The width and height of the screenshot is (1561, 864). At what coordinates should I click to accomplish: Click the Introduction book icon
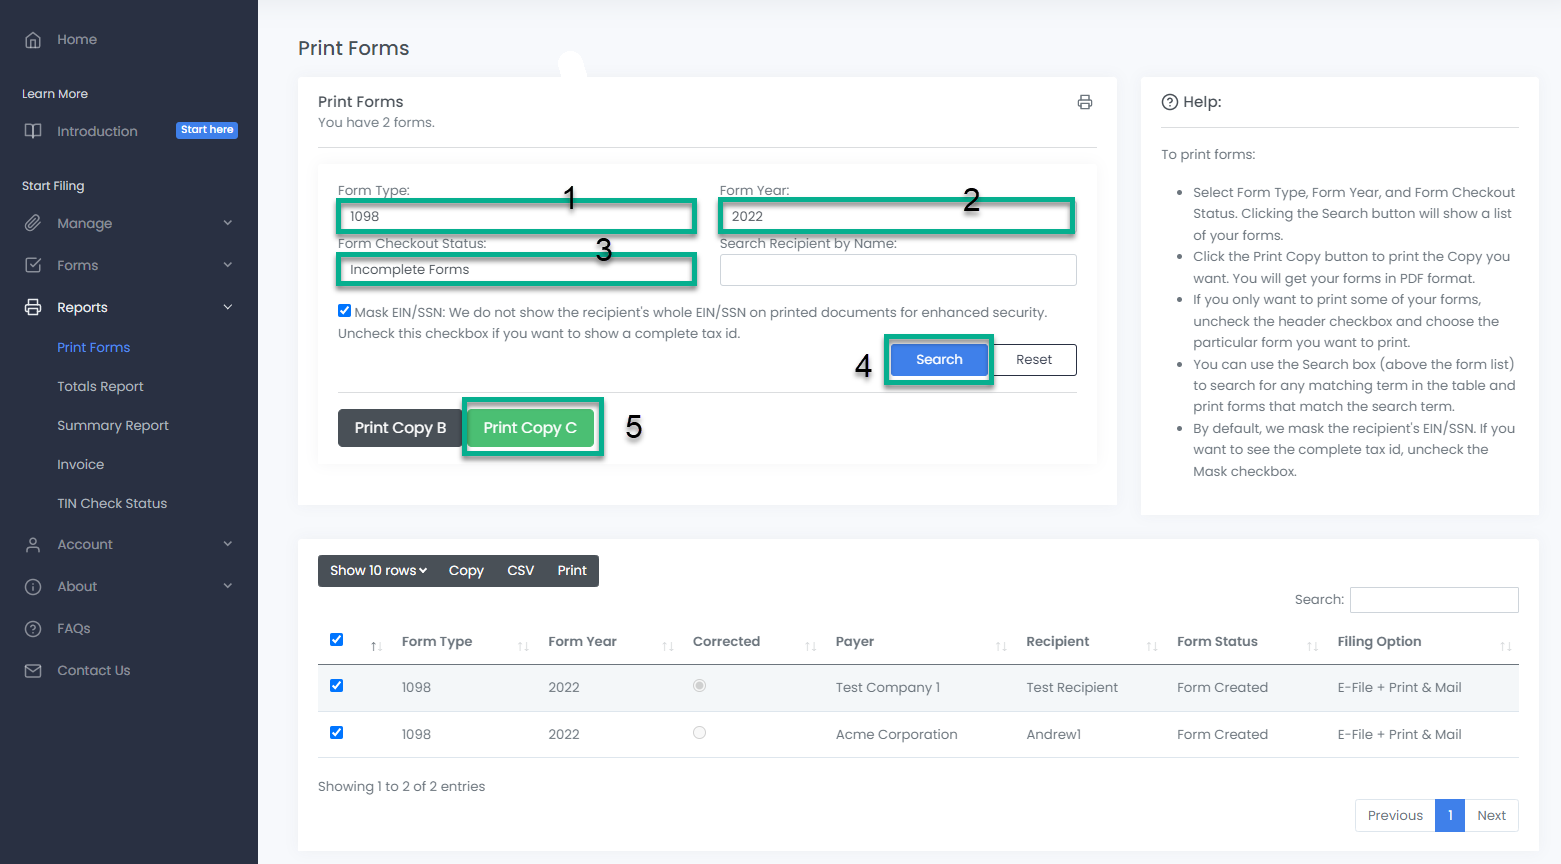[33, 131]
